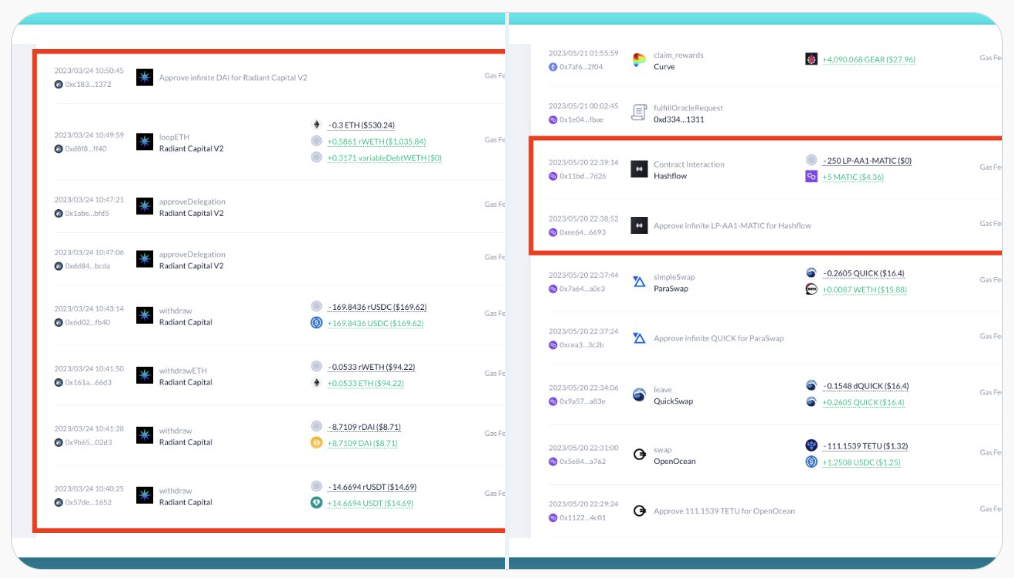This screenshot has width=1014, height=578.
Task: Open transaction hash 0xd8f8...ff40
Action: pos(85,149)
